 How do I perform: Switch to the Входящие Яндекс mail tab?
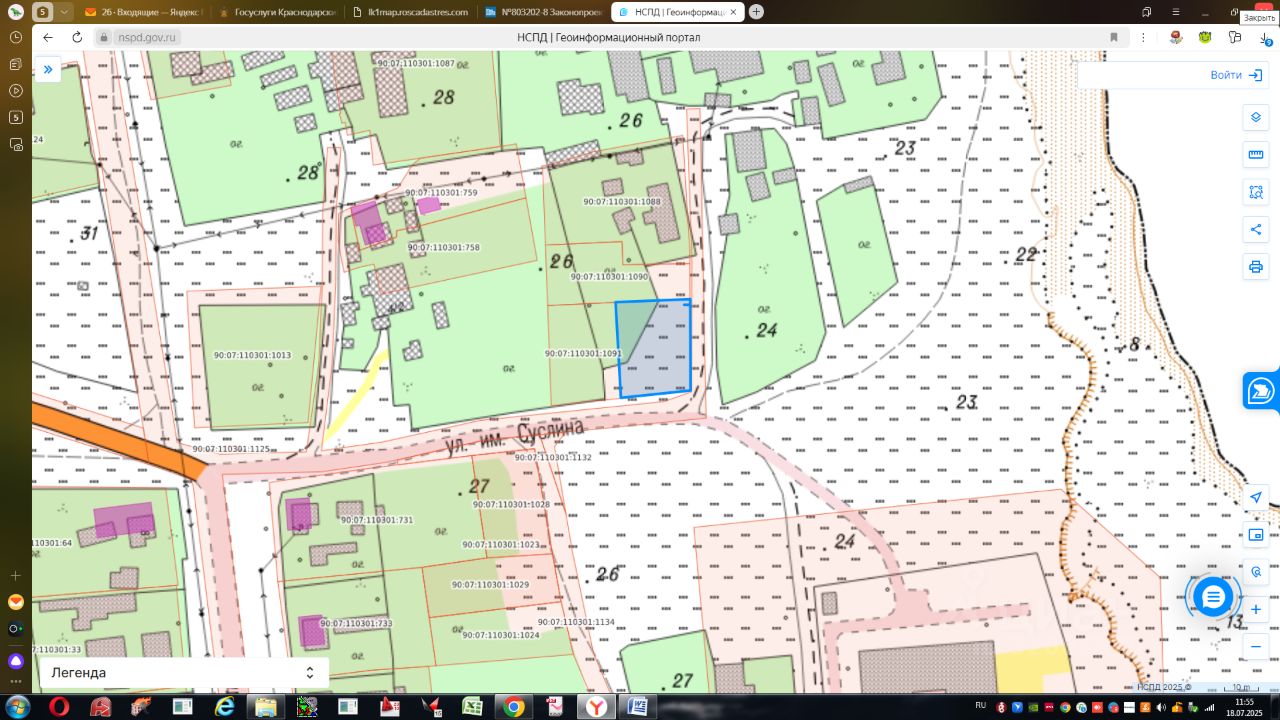(x=144, y=12)
